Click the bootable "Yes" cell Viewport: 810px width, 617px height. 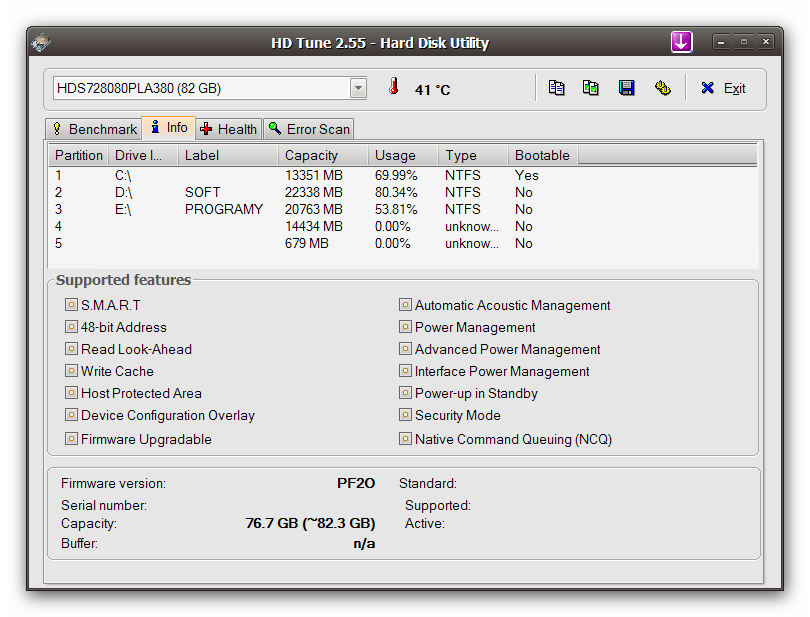pos(526,176)
